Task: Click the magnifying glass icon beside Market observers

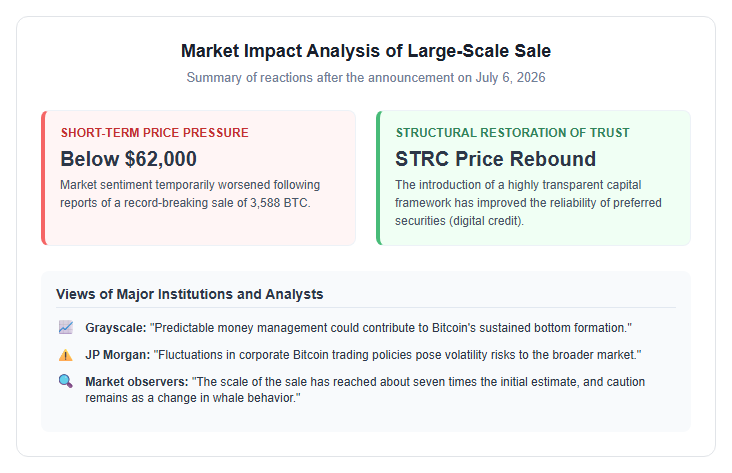Action: point(66,381)
